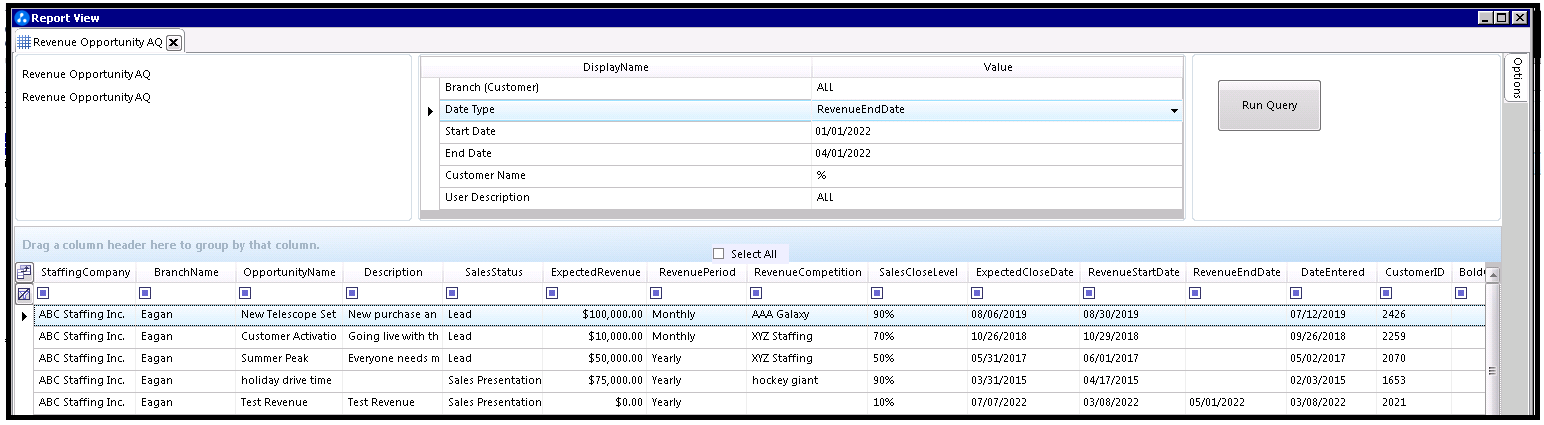Viewport: 1544px width, 425px height.
Task: Click the ExpectedCloseDate filter operator icon
Action: [x=977, y=293]
